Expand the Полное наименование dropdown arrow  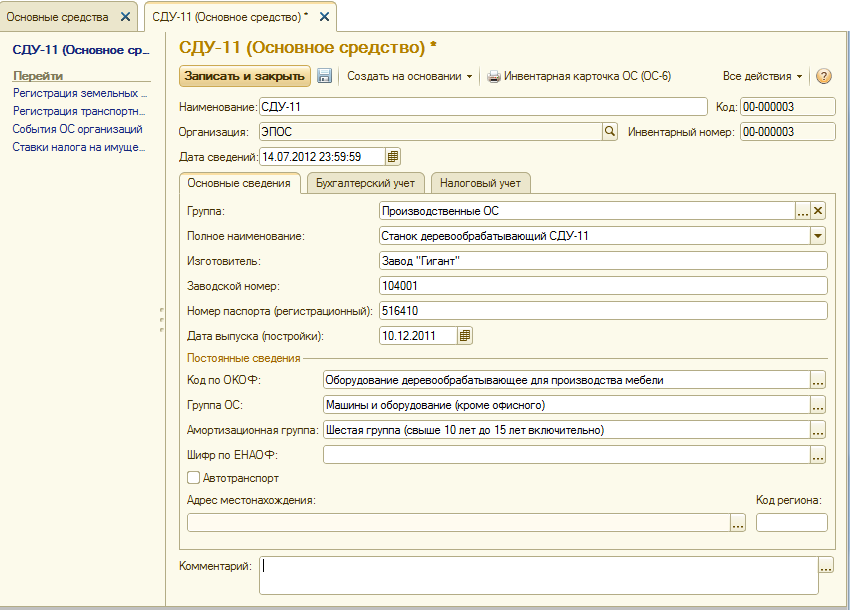tap(818, 236)
